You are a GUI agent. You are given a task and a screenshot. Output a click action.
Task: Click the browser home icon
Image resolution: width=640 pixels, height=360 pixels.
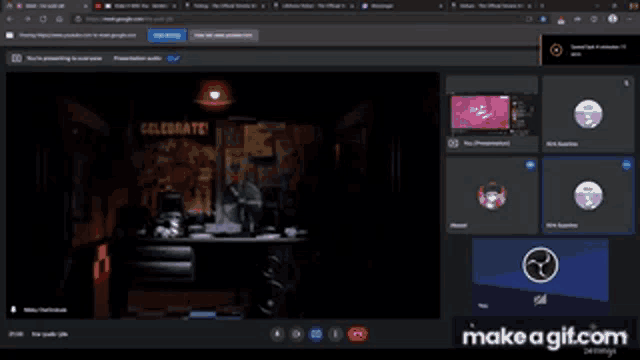[x=60, y=19]
